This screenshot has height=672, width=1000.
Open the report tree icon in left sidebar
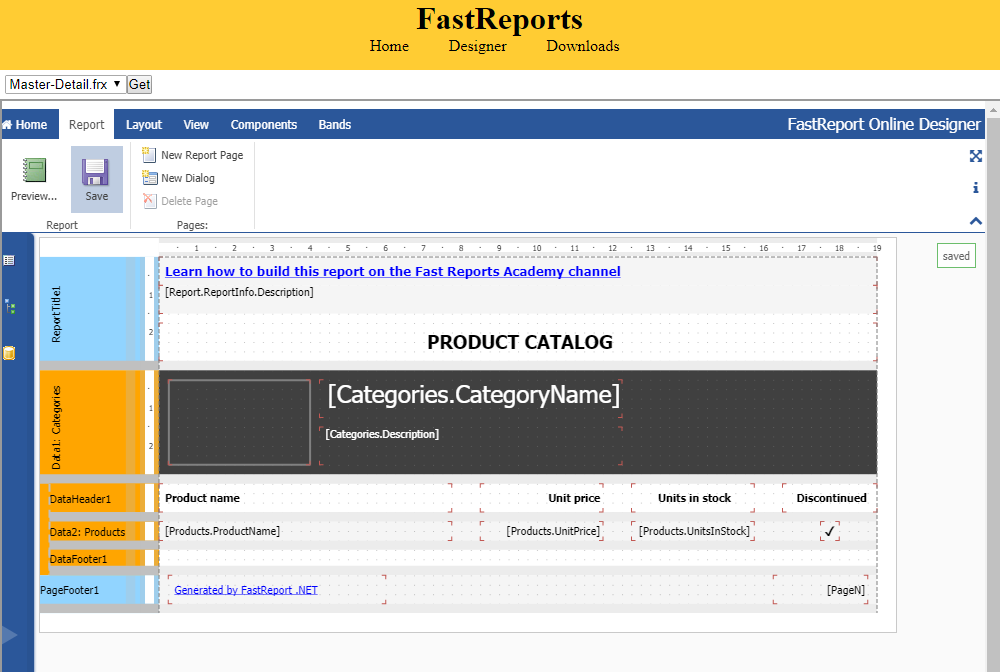10,307
